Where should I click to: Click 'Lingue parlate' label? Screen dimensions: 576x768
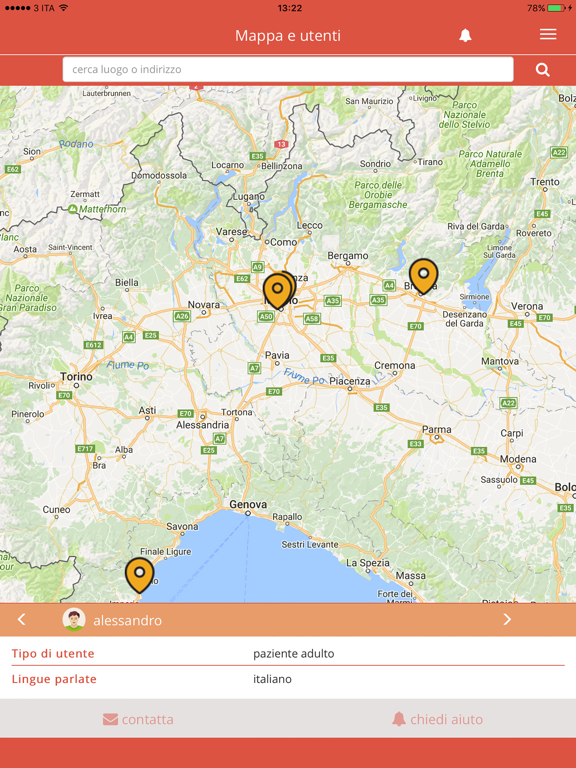point(54,679)
